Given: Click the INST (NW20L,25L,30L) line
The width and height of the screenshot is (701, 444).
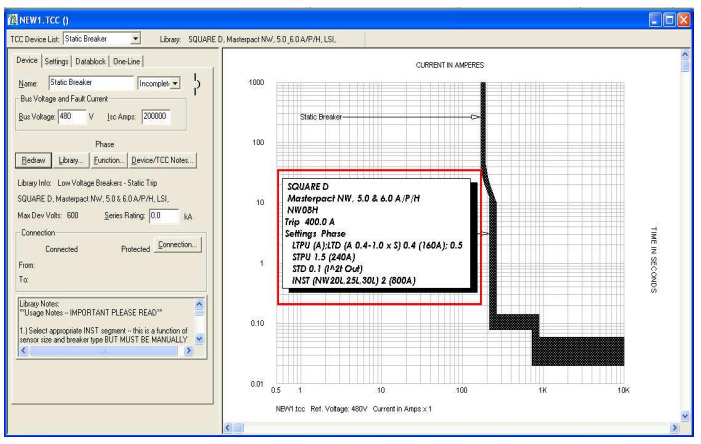Looking at the screenshot, I should tap(354, 280).
